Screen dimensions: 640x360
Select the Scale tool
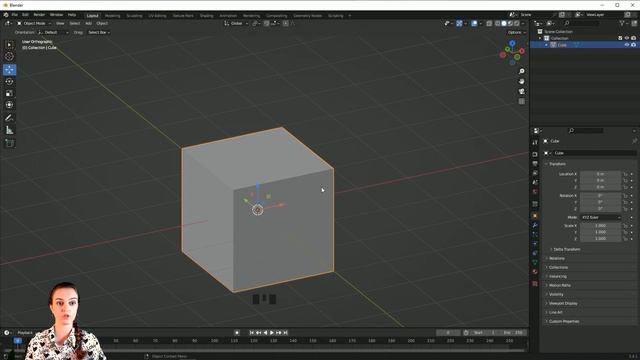click(x=9, y=93)
